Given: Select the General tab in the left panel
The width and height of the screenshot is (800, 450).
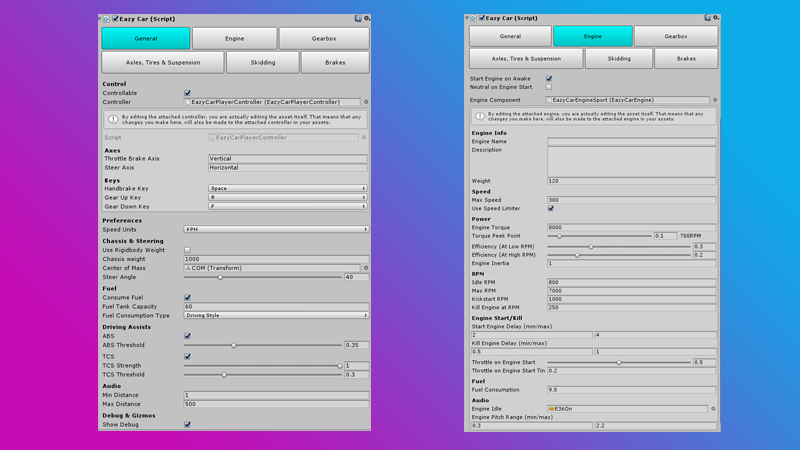Looking at the screenshot, I should 146,38.
